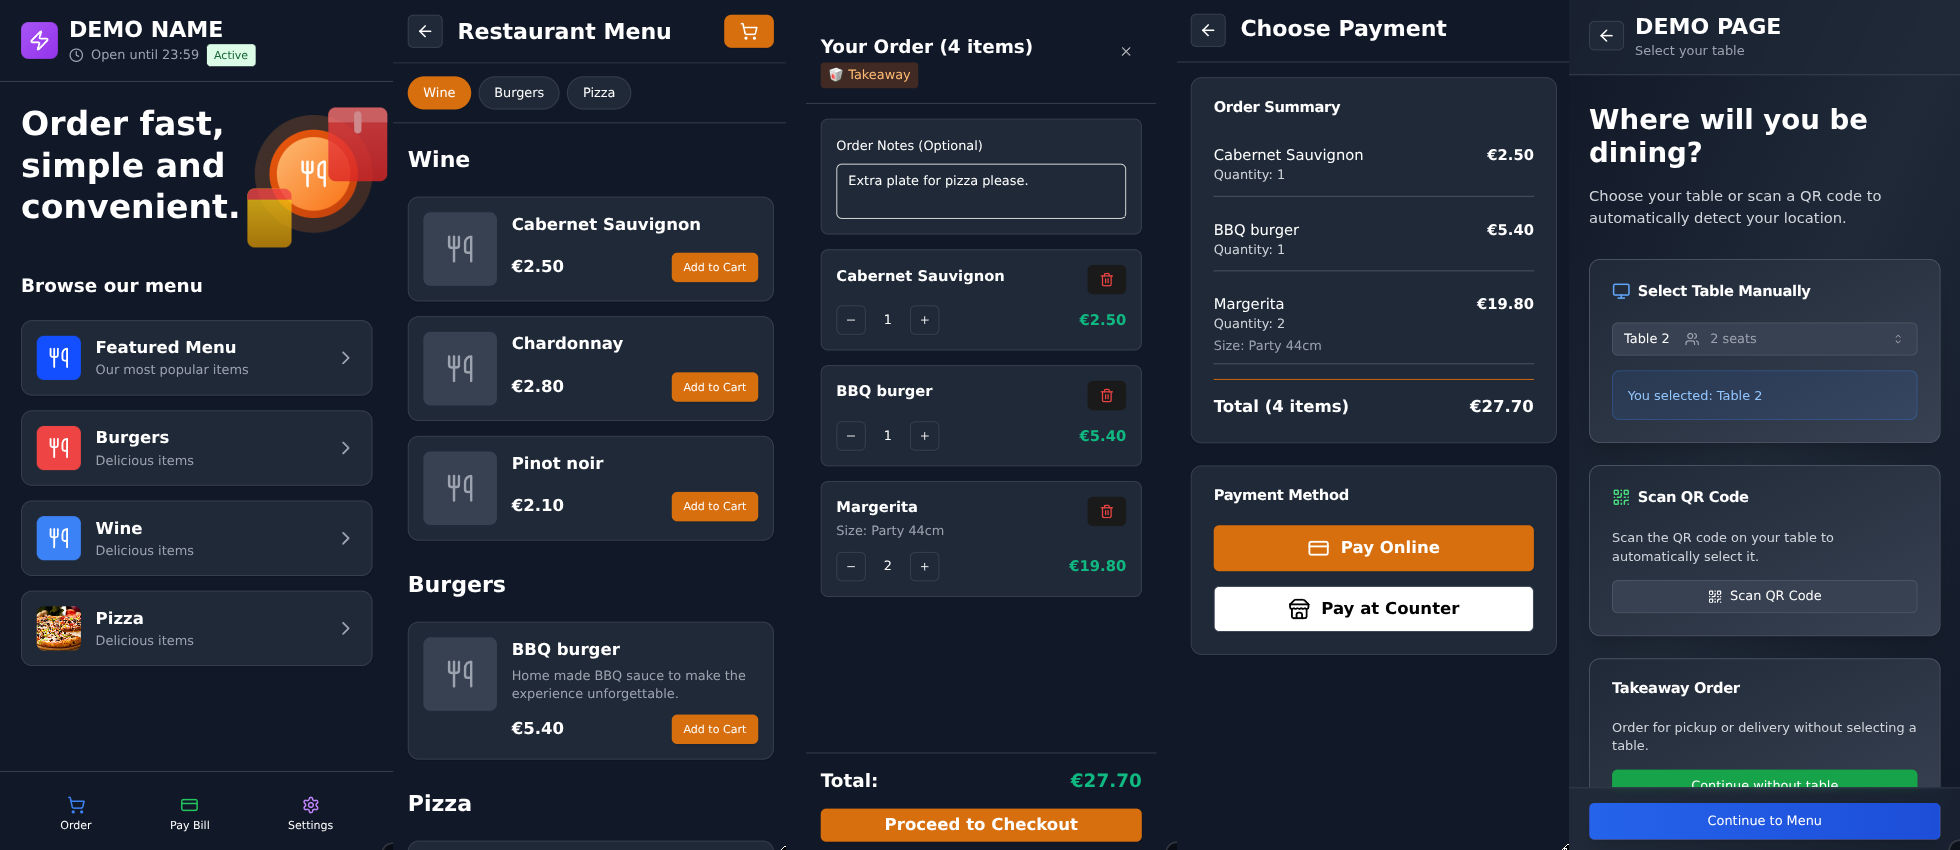Image resolution: width=1960 pixels, height=850 pixels.
Task: Select the Pizza filter tab
Action: coord(599,93)
